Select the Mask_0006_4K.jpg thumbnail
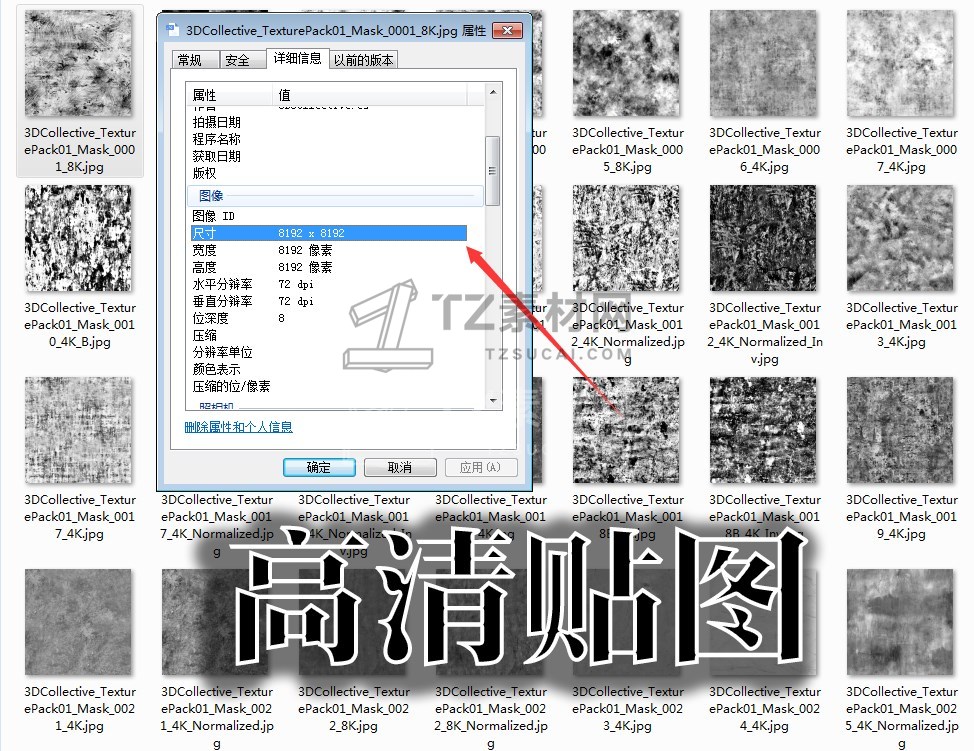 pyautogui.click(x=763, y=63)
